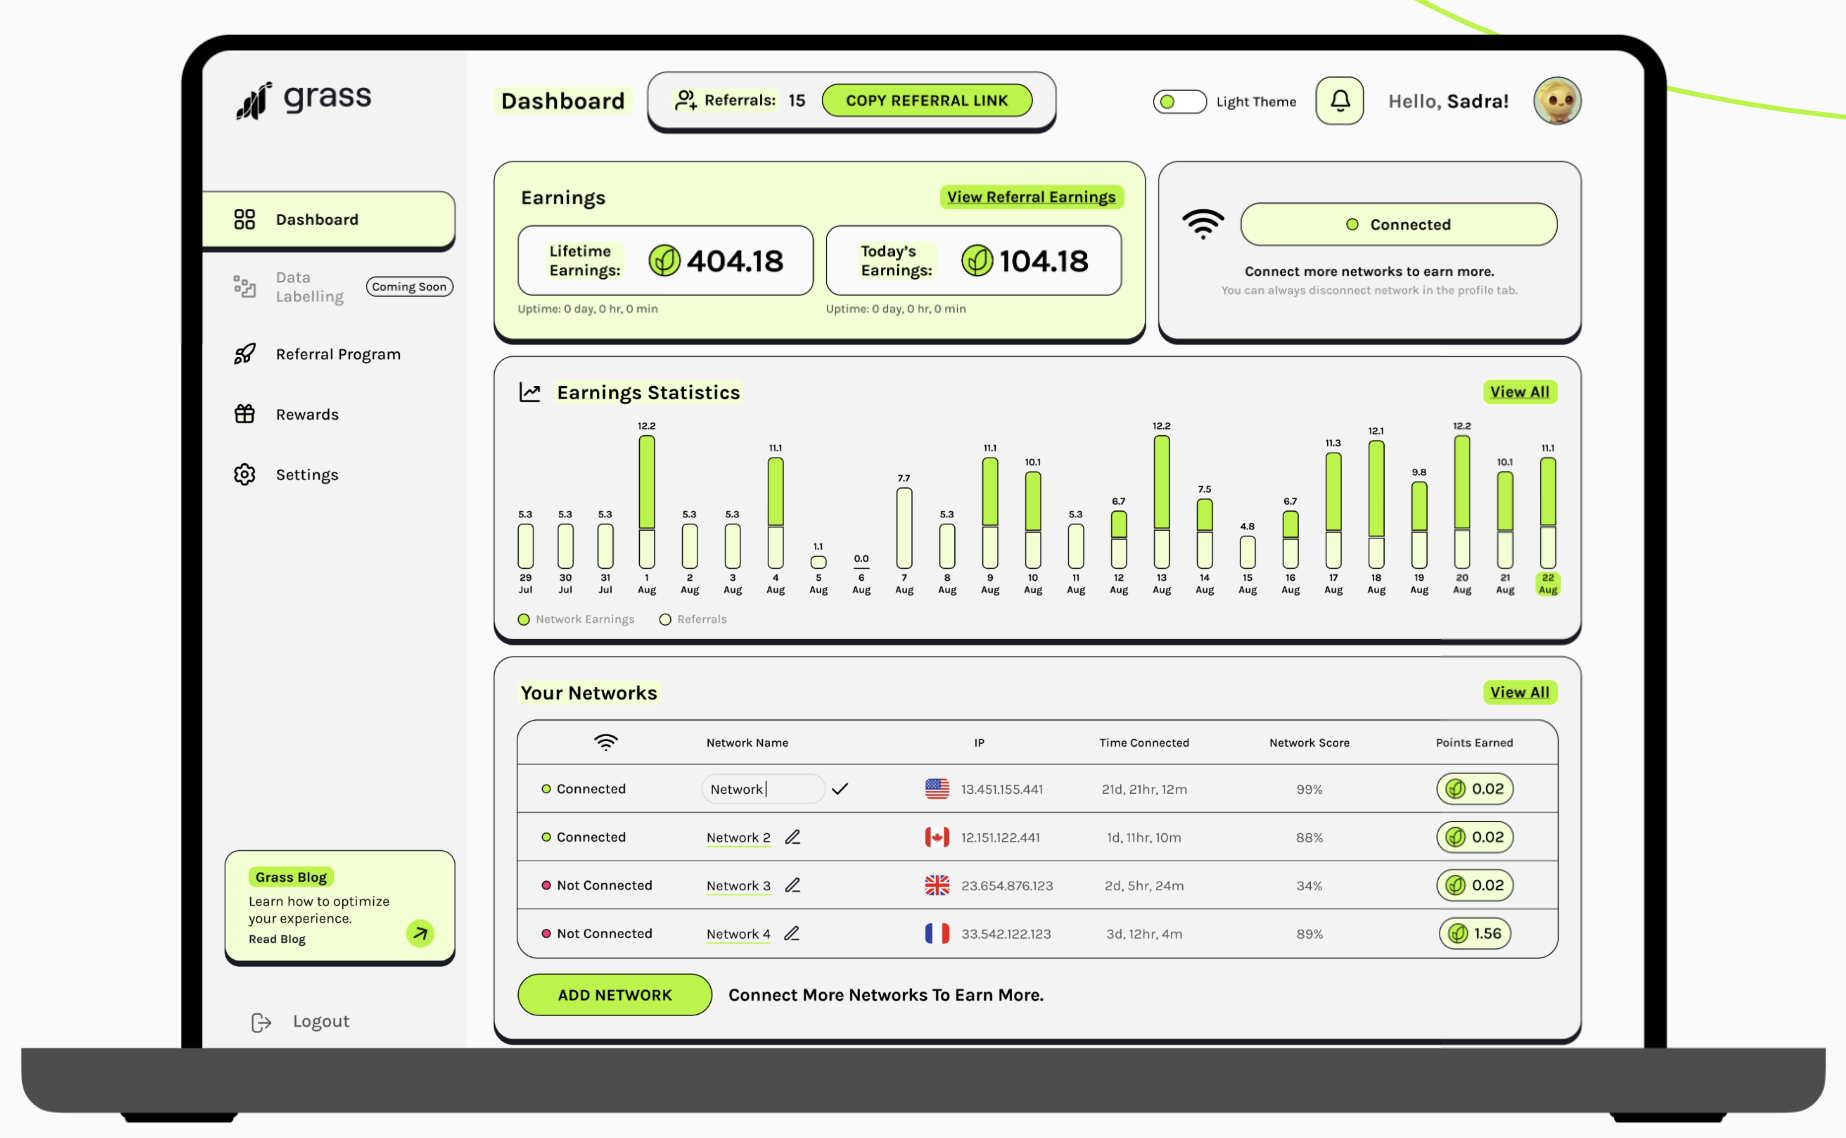Select the highlighted 22 Aug date
Image resolution: width=1846 pixels, height=1138 pixels.
point(1547,584)
